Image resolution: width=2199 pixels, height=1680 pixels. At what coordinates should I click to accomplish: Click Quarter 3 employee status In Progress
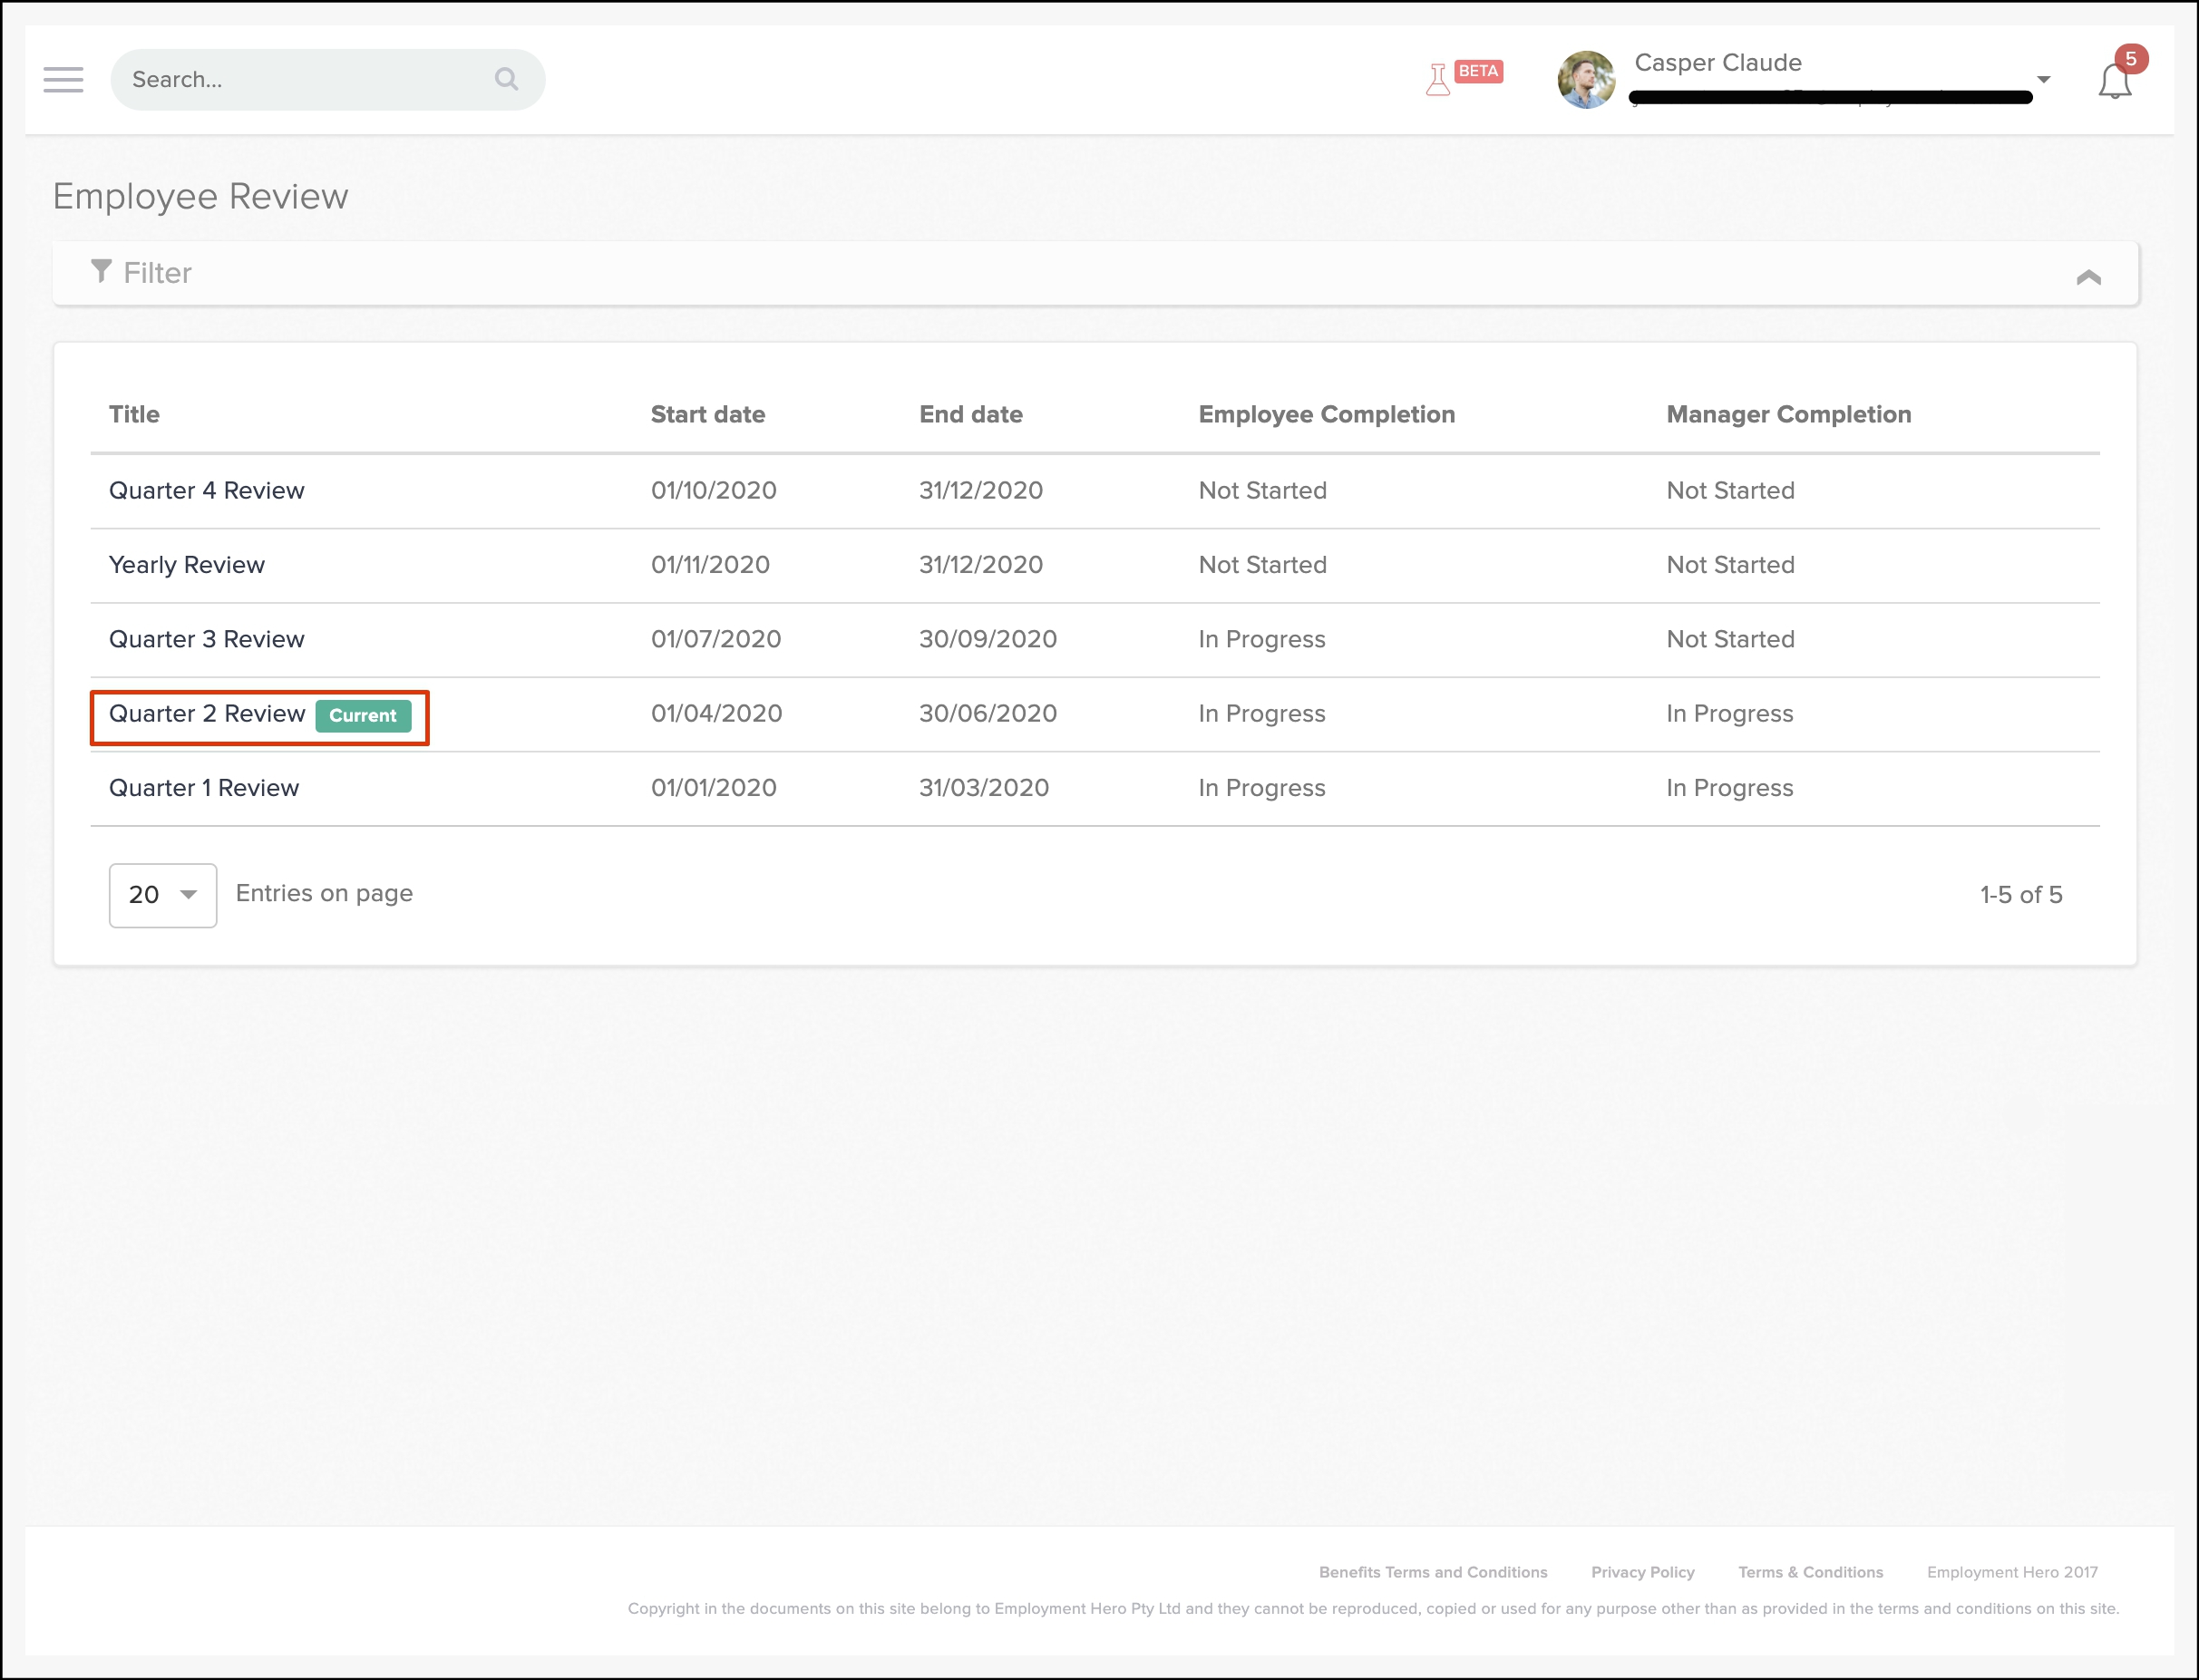pos(1262,639)
